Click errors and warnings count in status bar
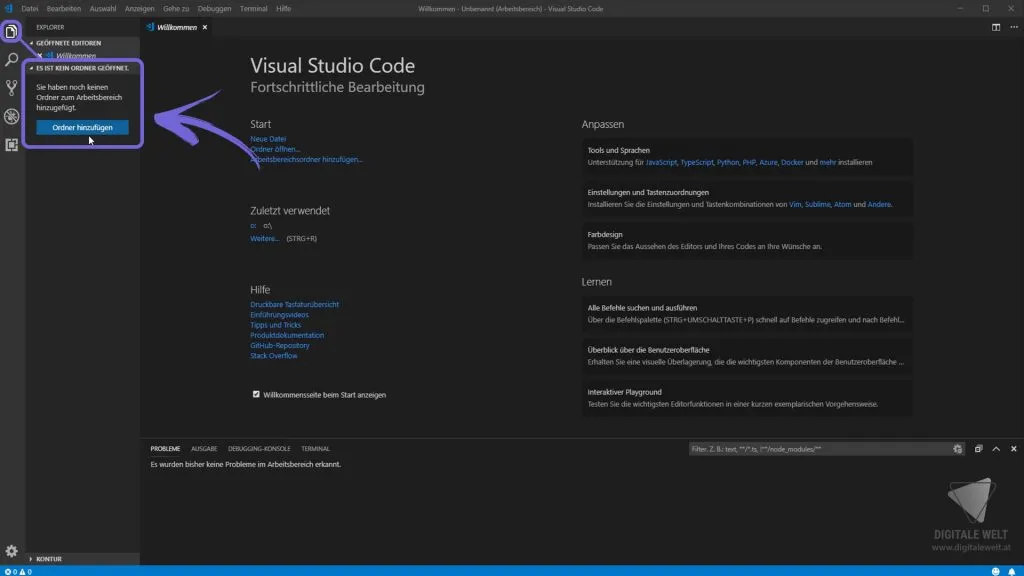The image size is (1024, 576). [18, 571]
